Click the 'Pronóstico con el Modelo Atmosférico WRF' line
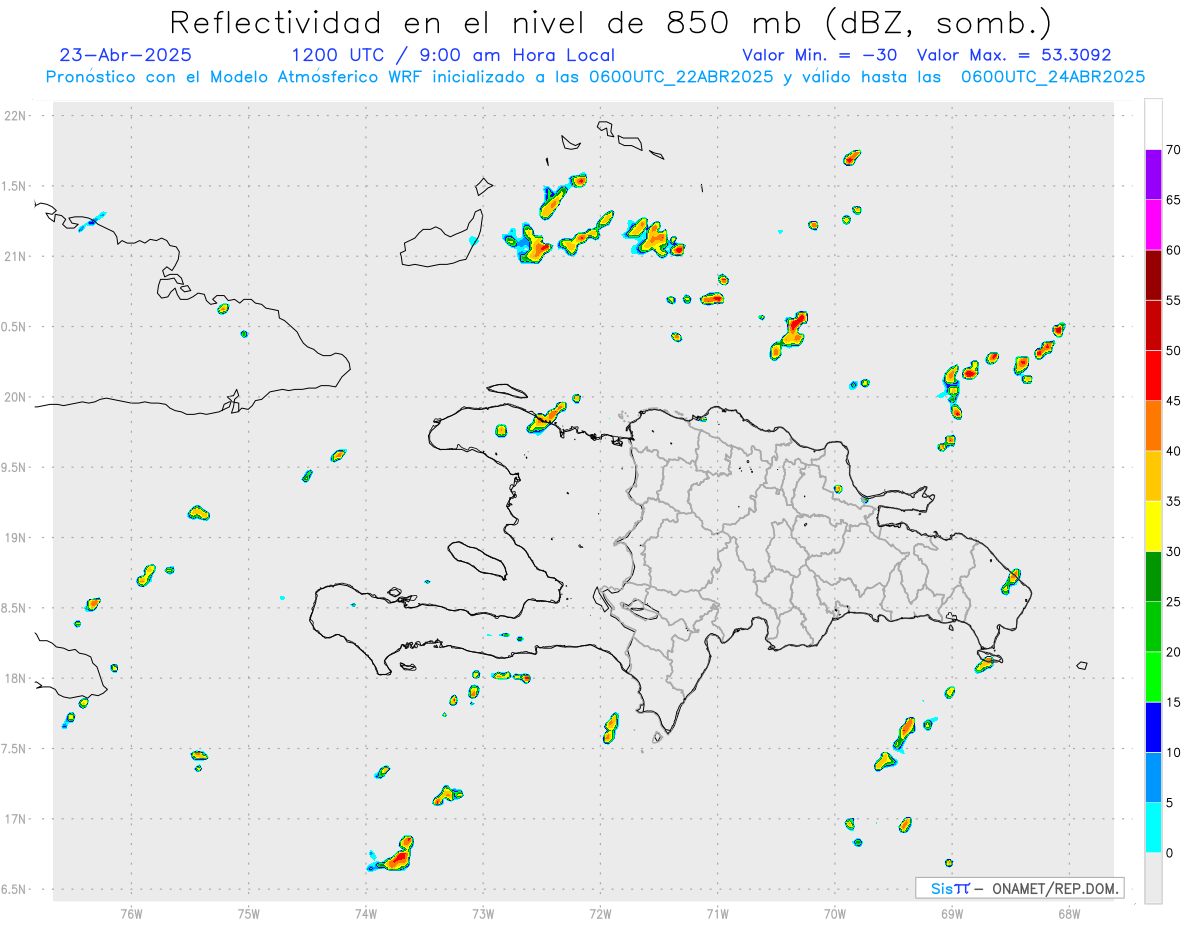This screenshot has height=927, width=1200. click(594, 77)
